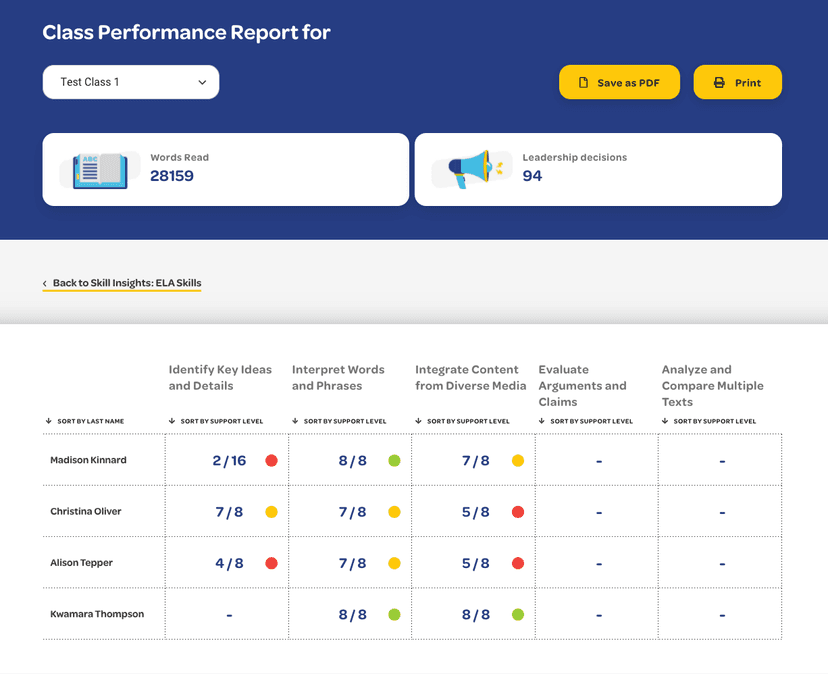This screenshot has width=828, height=674.
Task: Click the document icon in Save as PDF
Action: pyautogui.click(x=584, y=83)
